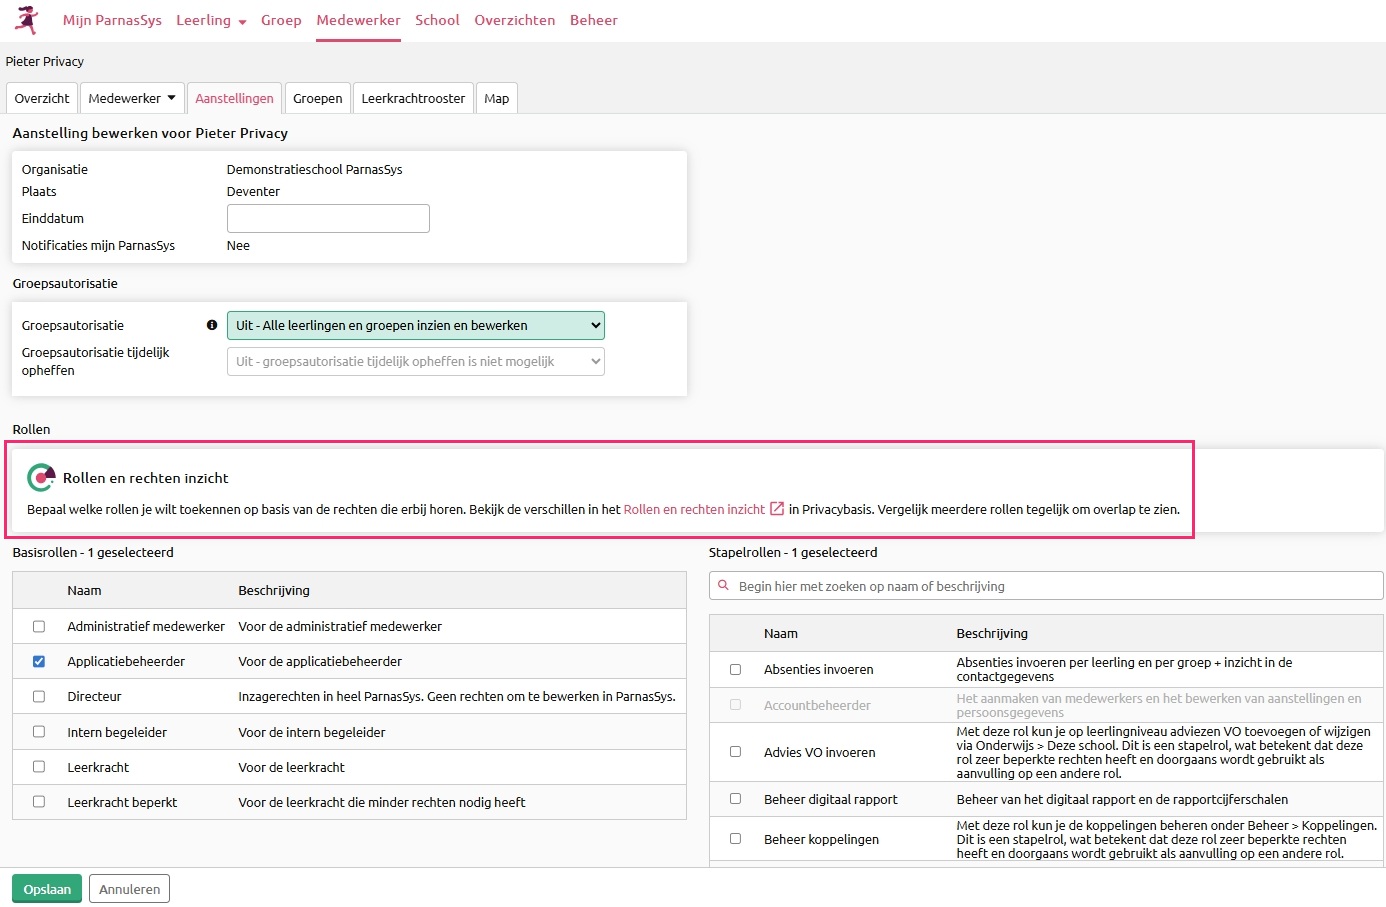
Task: Select the Beheer digitaal rapport checkbox
Action: [736, 799]
